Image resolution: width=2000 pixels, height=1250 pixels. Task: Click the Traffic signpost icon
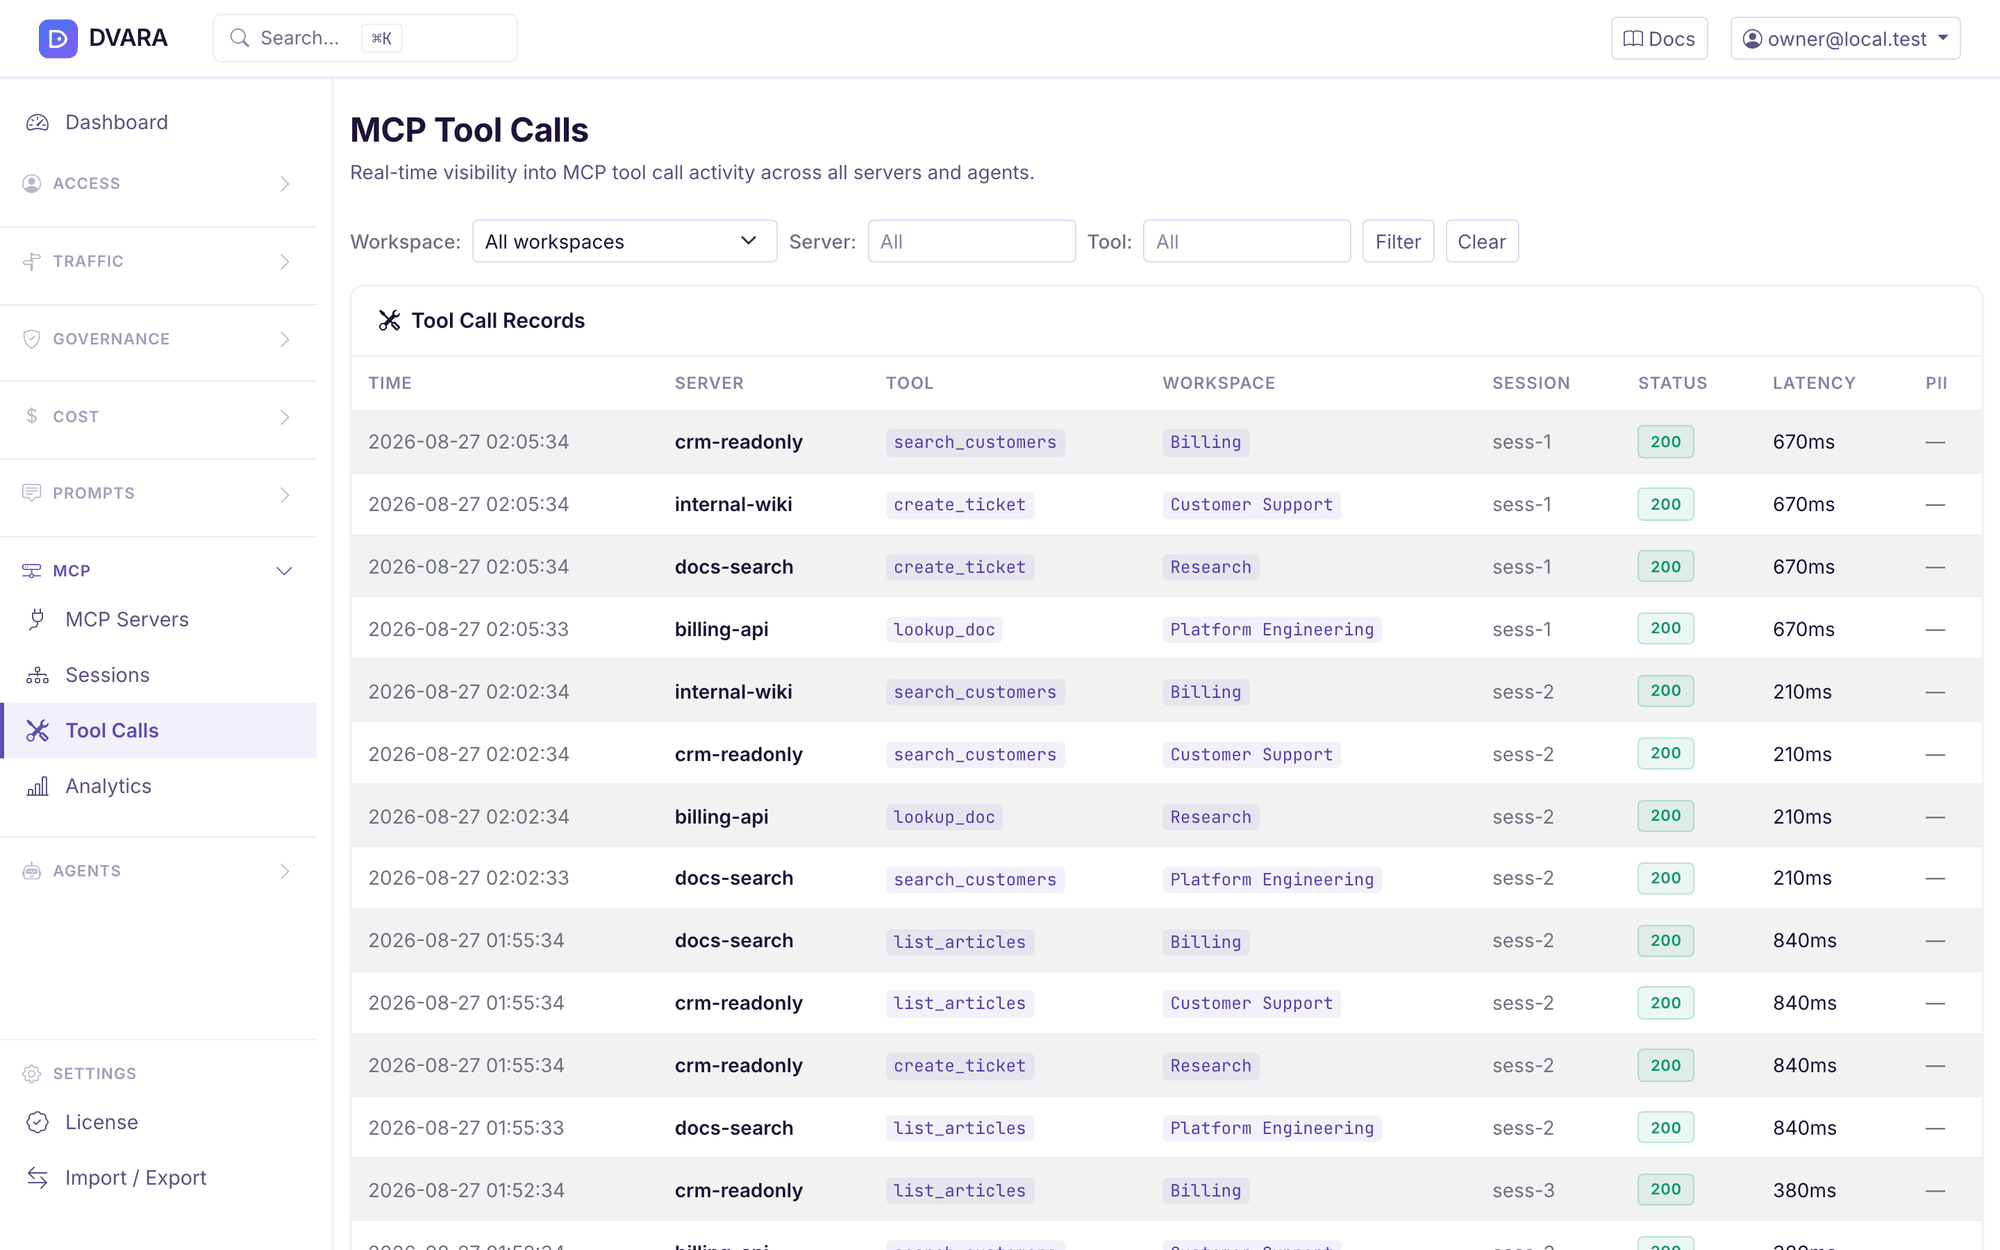[32, 261]
